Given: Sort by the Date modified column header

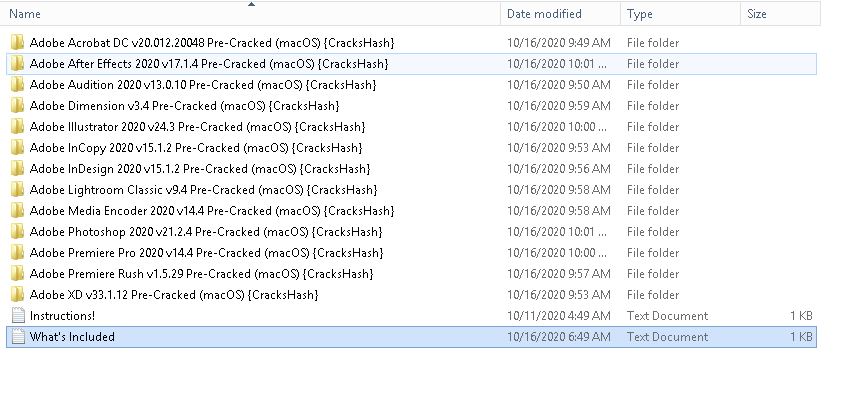Looking at the screenshot, I should [x=544, y=14].
